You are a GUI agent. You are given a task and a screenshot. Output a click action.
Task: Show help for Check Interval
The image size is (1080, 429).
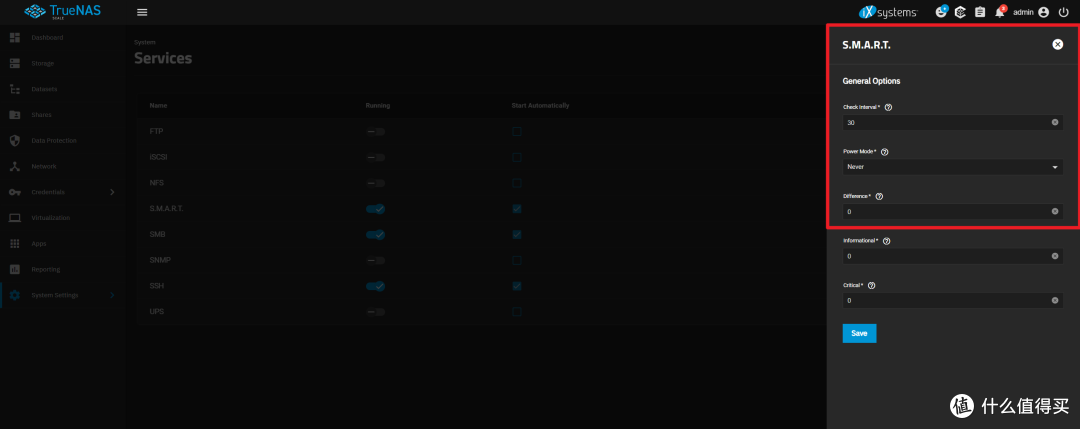pyautogui.click(x=888, y=107)
